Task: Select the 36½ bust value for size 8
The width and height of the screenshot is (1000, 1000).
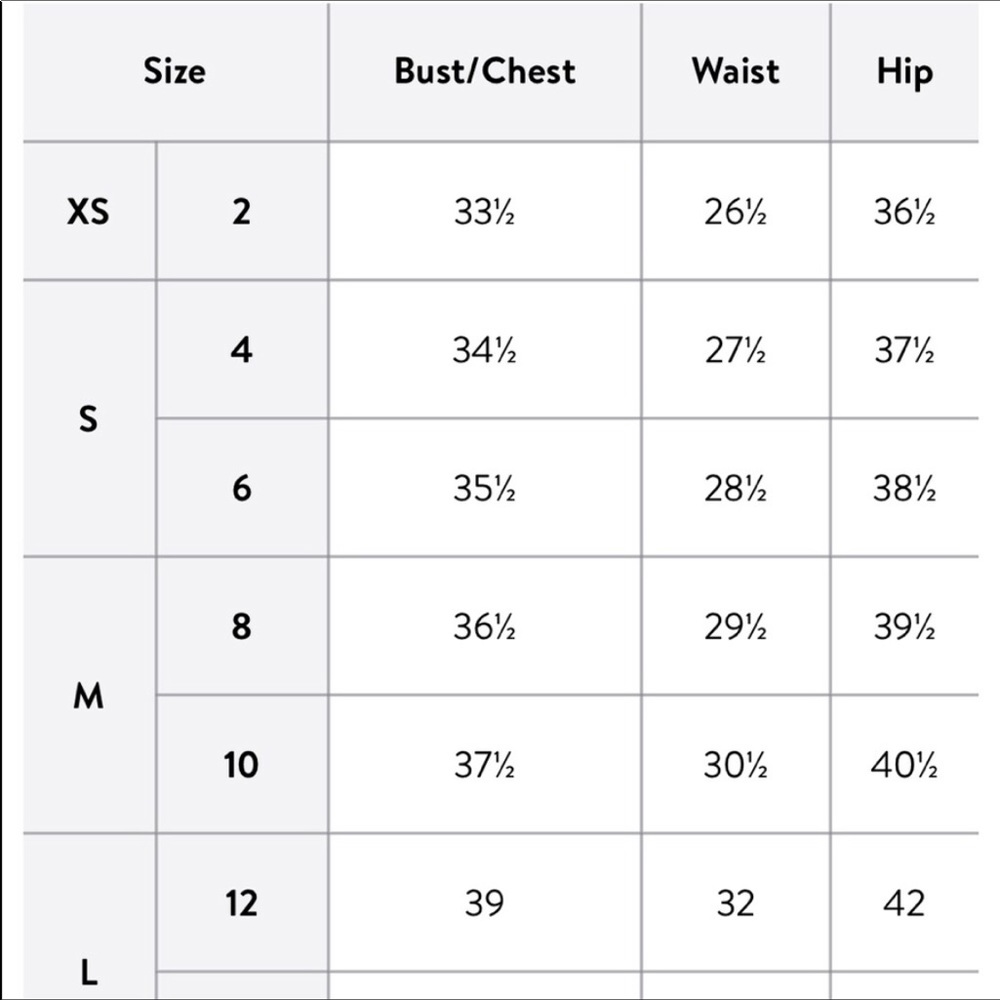Action: coord(484,627)
